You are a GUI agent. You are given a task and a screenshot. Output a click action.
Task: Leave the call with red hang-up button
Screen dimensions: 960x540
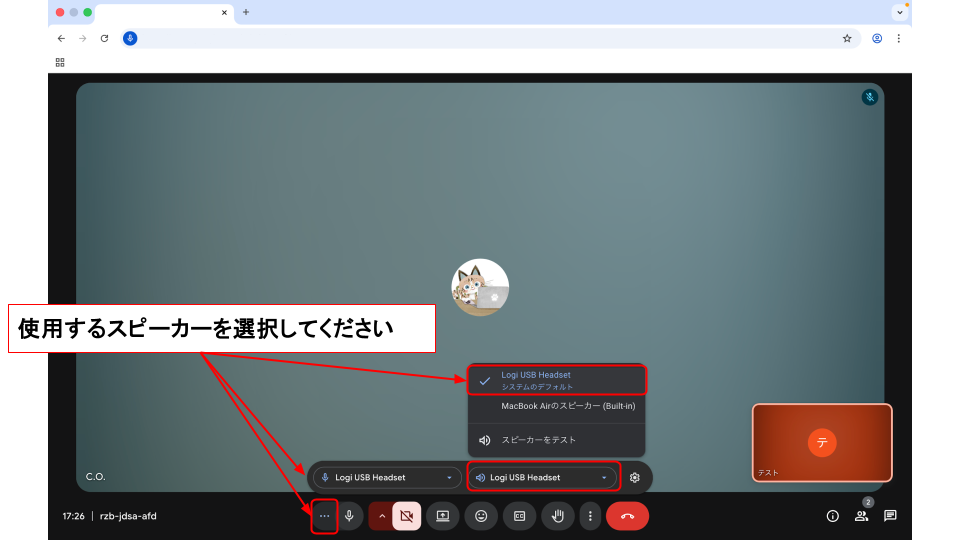[627, 516]
